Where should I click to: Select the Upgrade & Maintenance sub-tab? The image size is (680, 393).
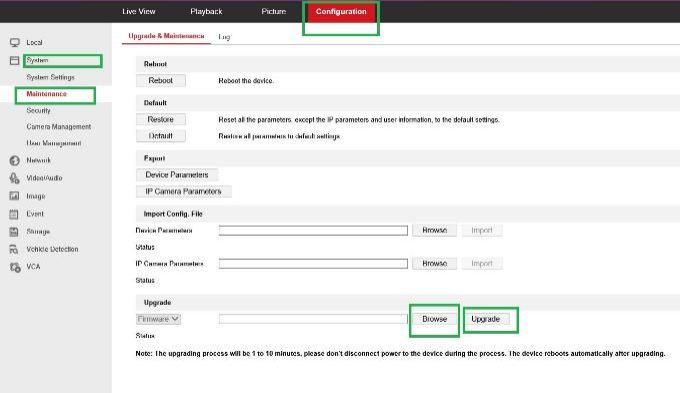166,36
